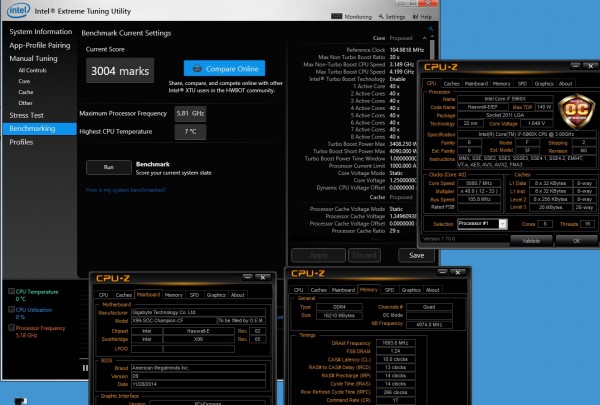The height and width of the screenshot is (405, 600).
Task: Toggle the CPU Temperature monitor checkbox
Action: [11, 291]
